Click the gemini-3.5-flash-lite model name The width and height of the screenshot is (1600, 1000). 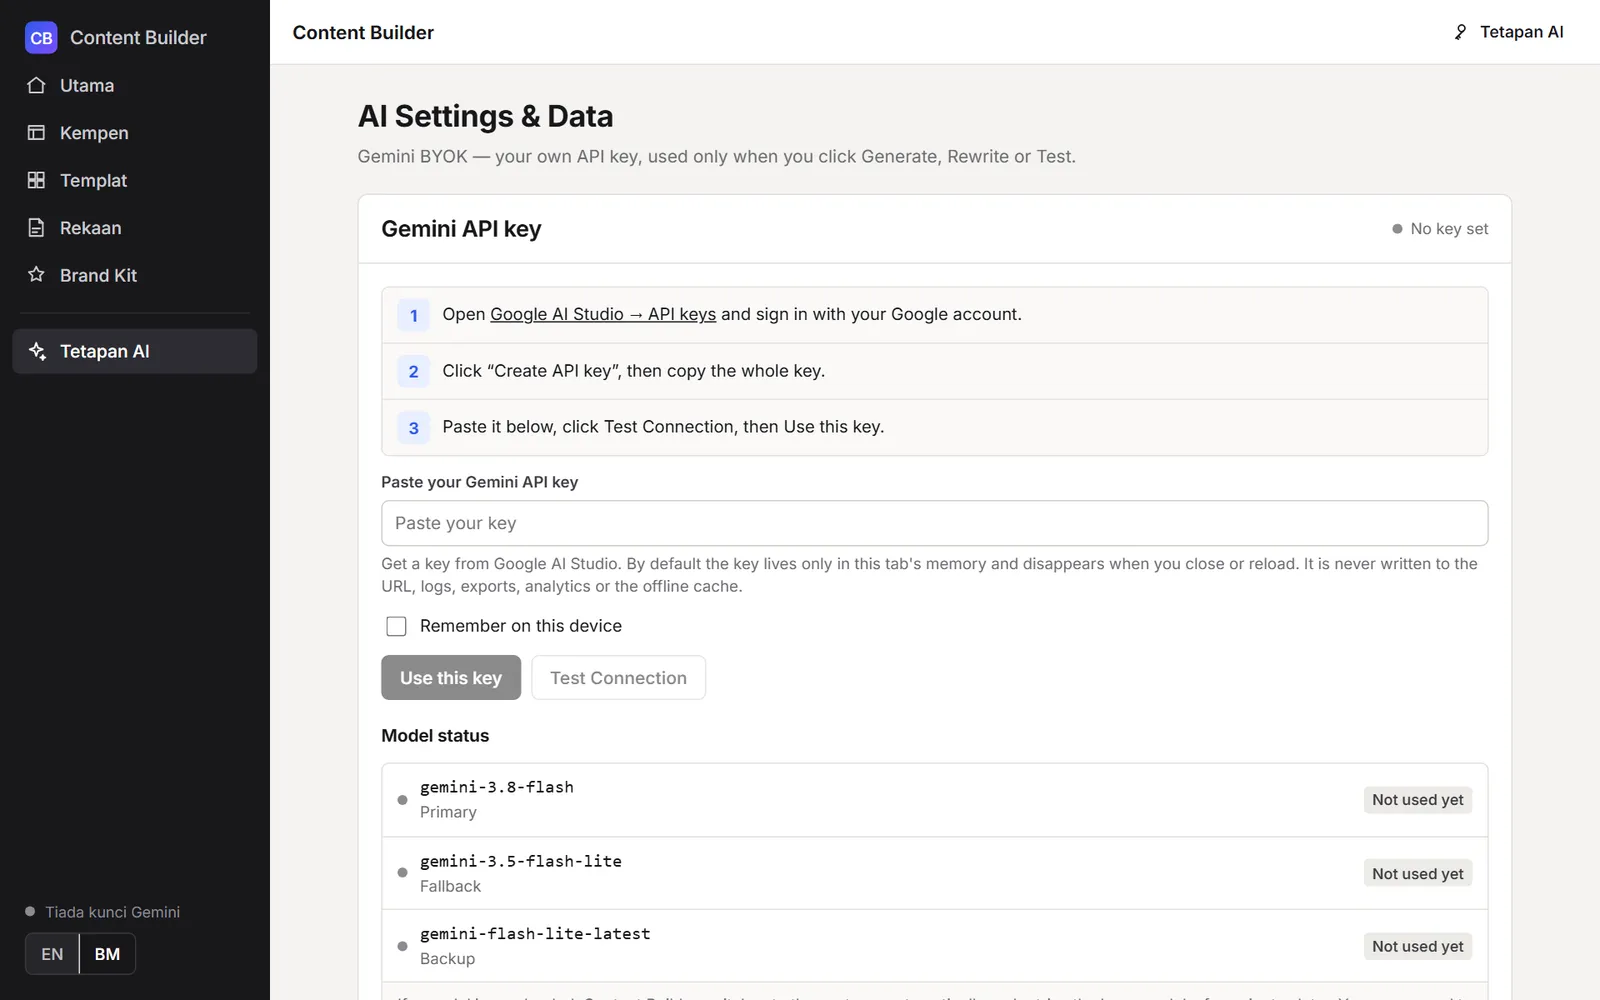pos(521,861)
